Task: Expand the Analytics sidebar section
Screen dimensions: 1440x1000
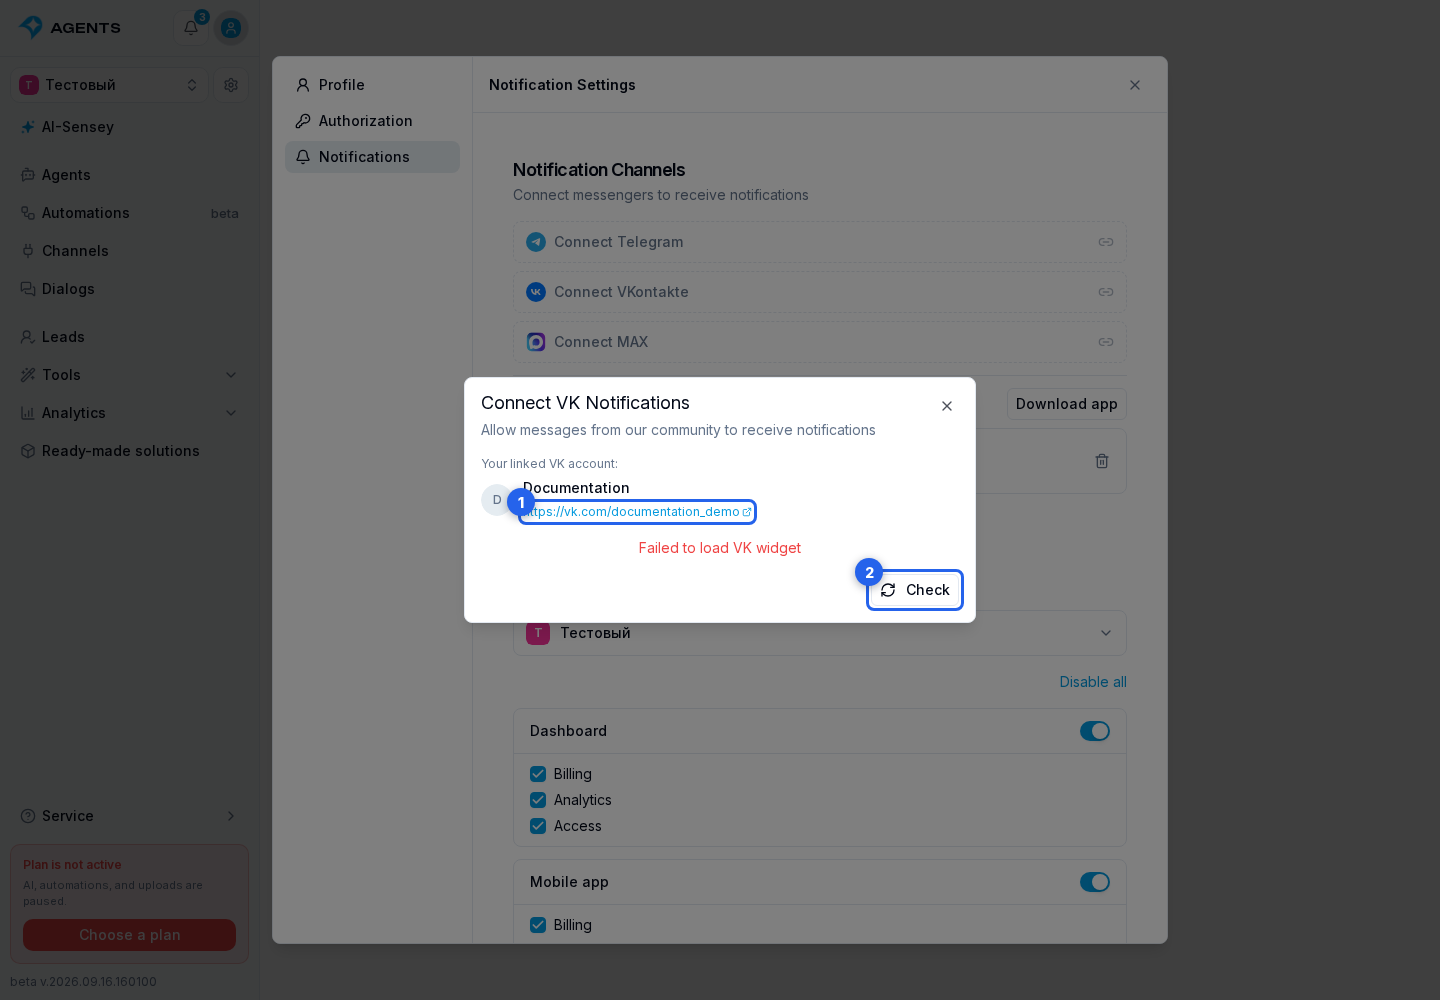Action: (130, 413)
